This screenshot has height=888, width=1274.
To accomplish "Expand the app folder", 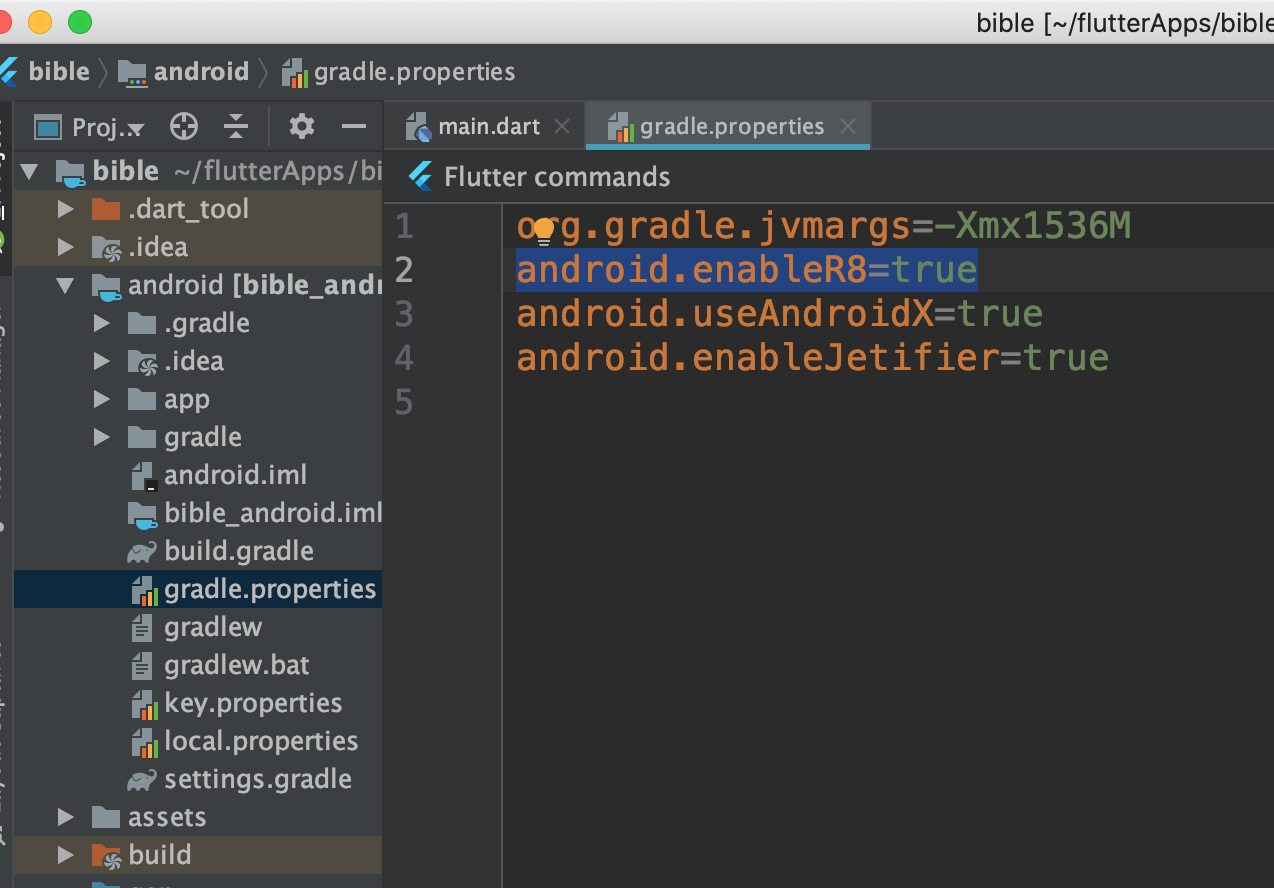I will (101, 400).
